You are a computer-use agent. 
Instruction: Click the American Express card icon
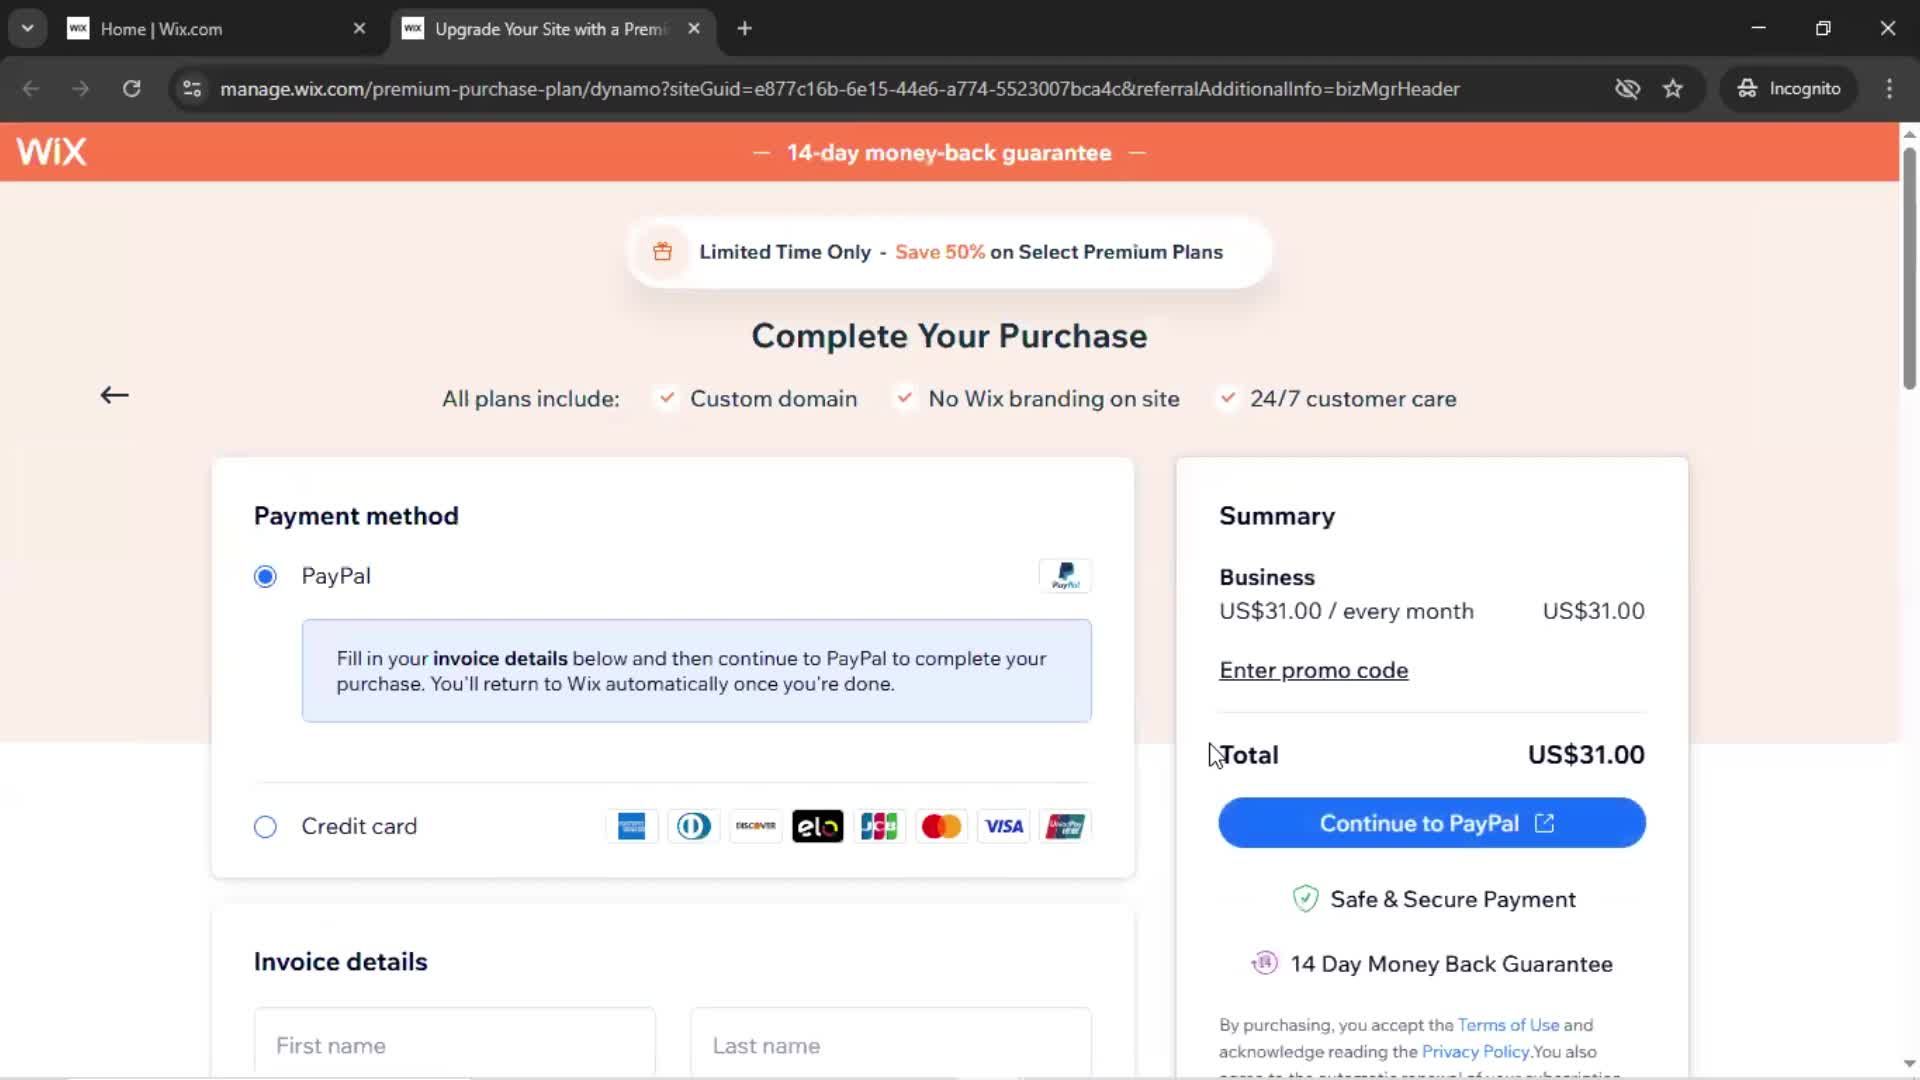631,826
